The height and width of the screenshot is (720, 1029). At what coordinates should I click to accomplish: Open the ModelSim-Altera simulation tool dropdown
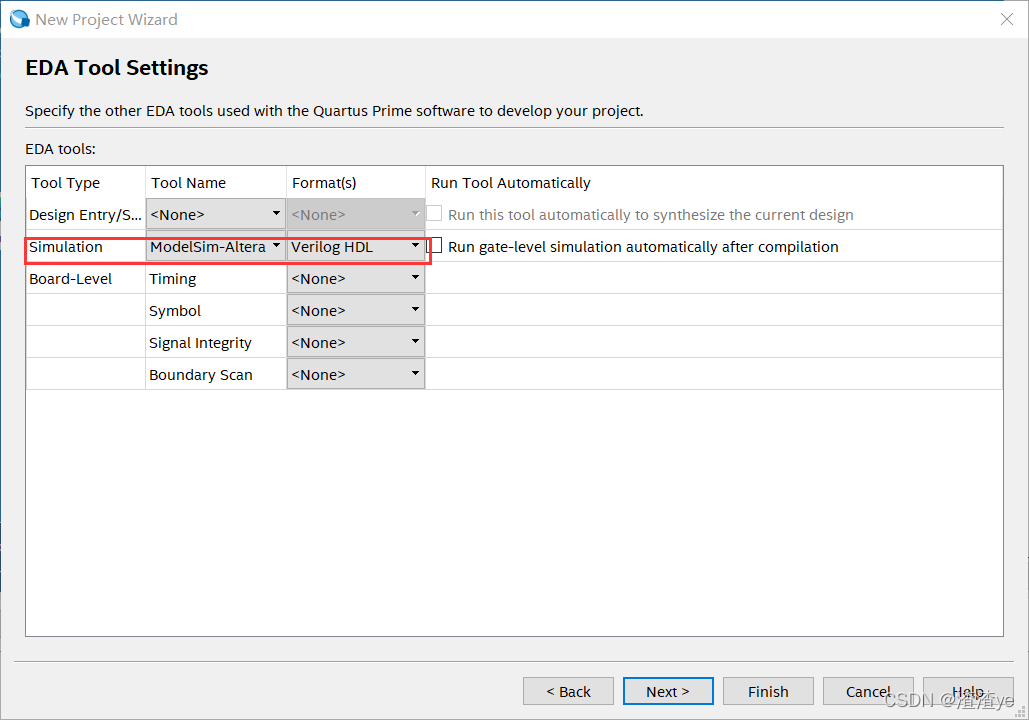point(215,246)
